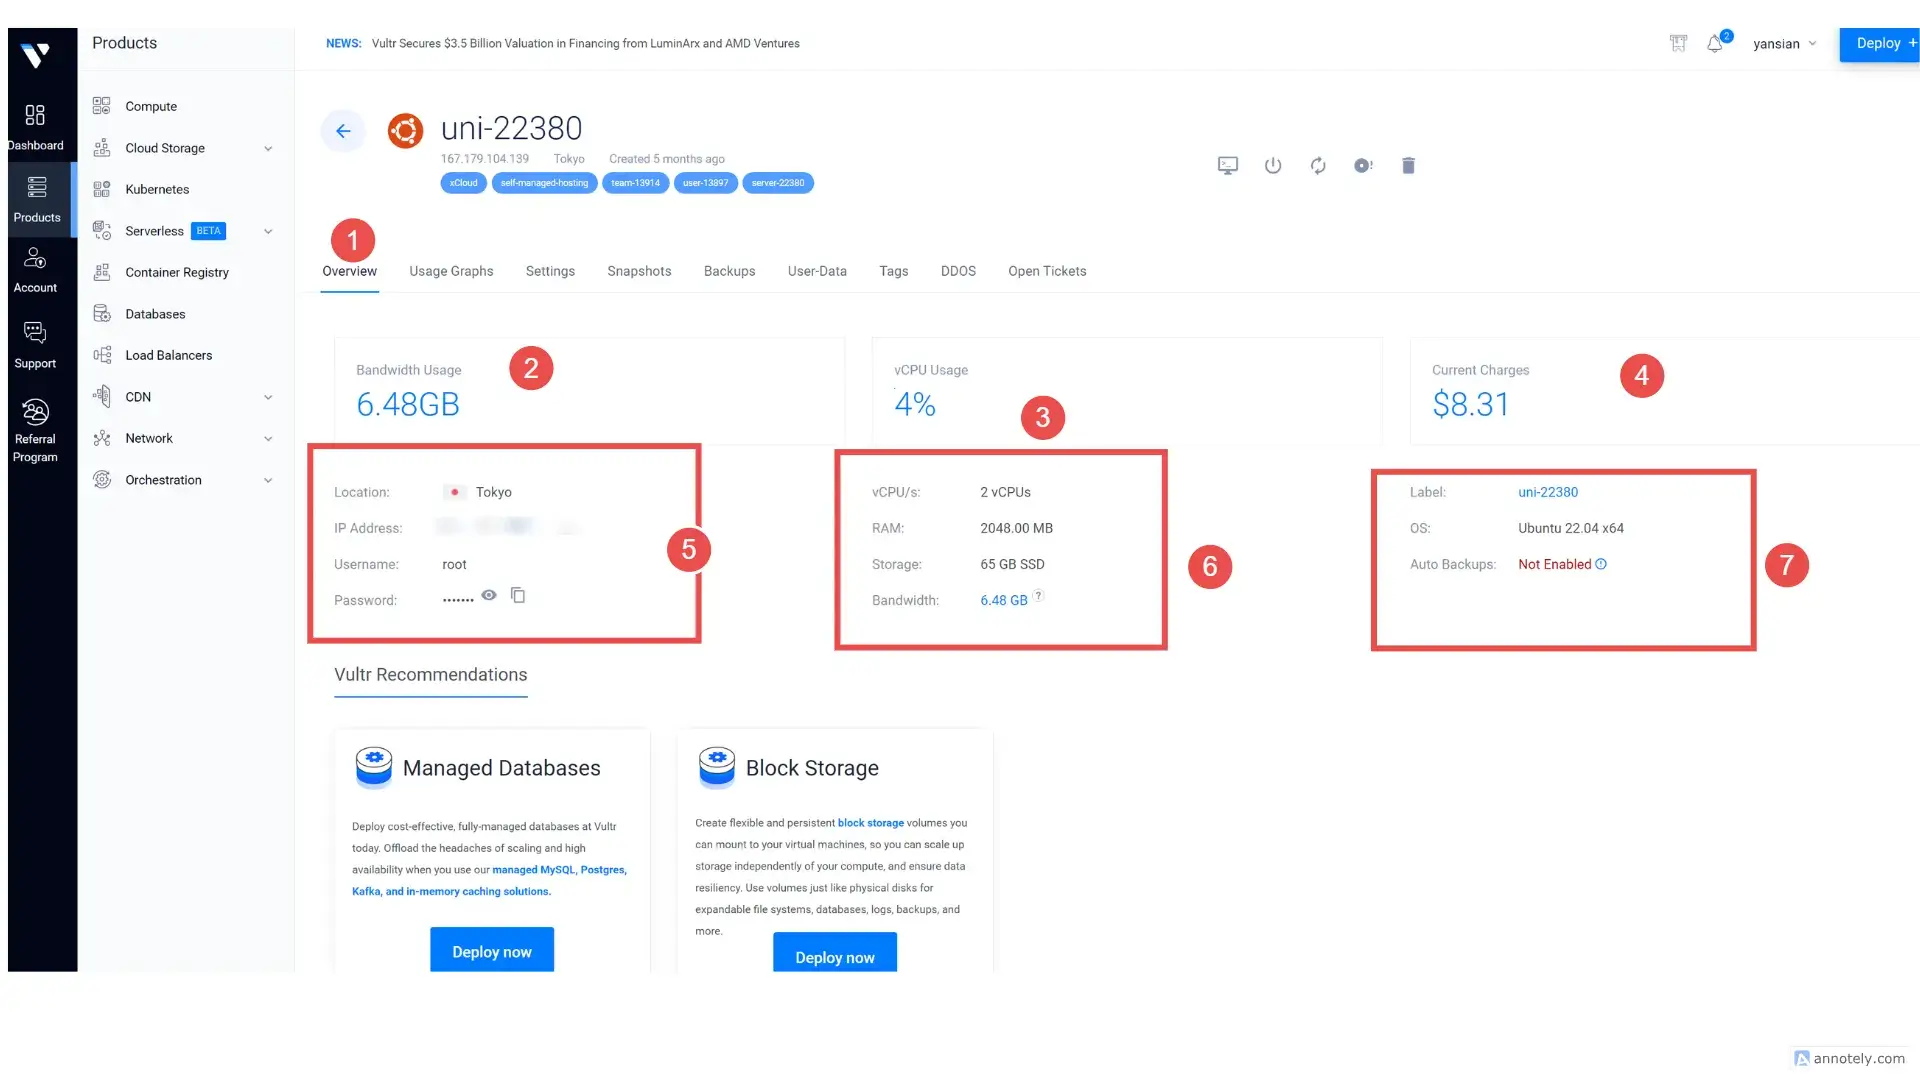Expand the Cloud Storage chevron
The image size is (1920, 1080).
point(268,149)
